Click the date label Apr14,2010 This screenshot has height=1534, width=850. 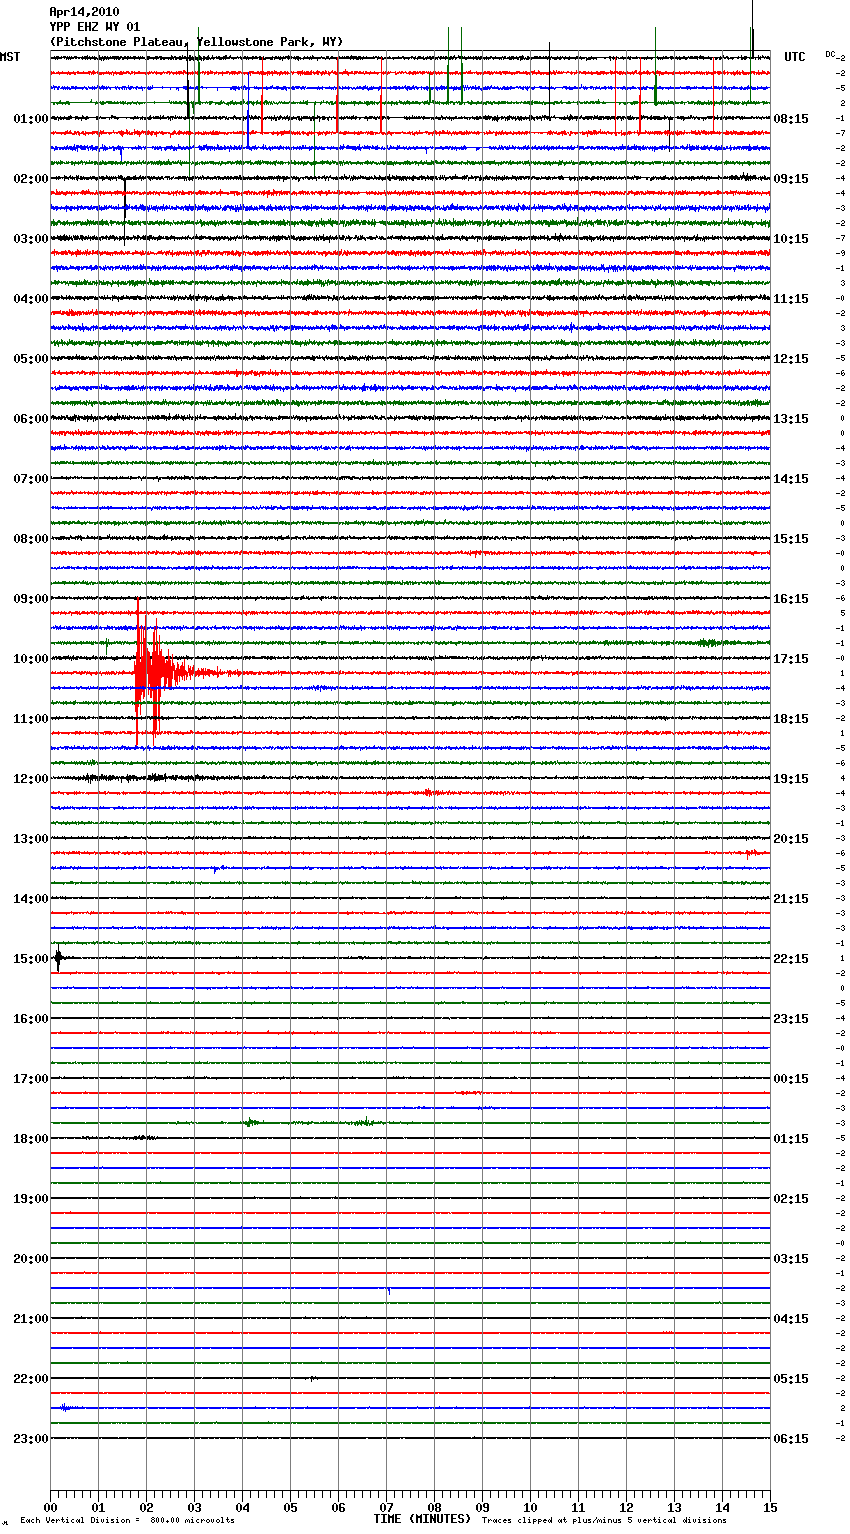tap(84, 12)
